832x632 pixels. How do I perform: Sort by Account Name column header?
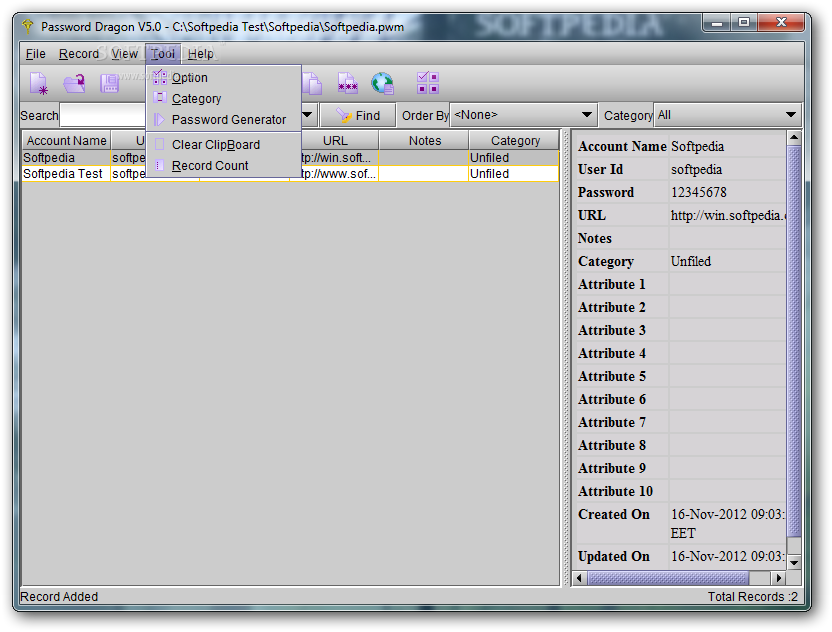tap(66, 141)
